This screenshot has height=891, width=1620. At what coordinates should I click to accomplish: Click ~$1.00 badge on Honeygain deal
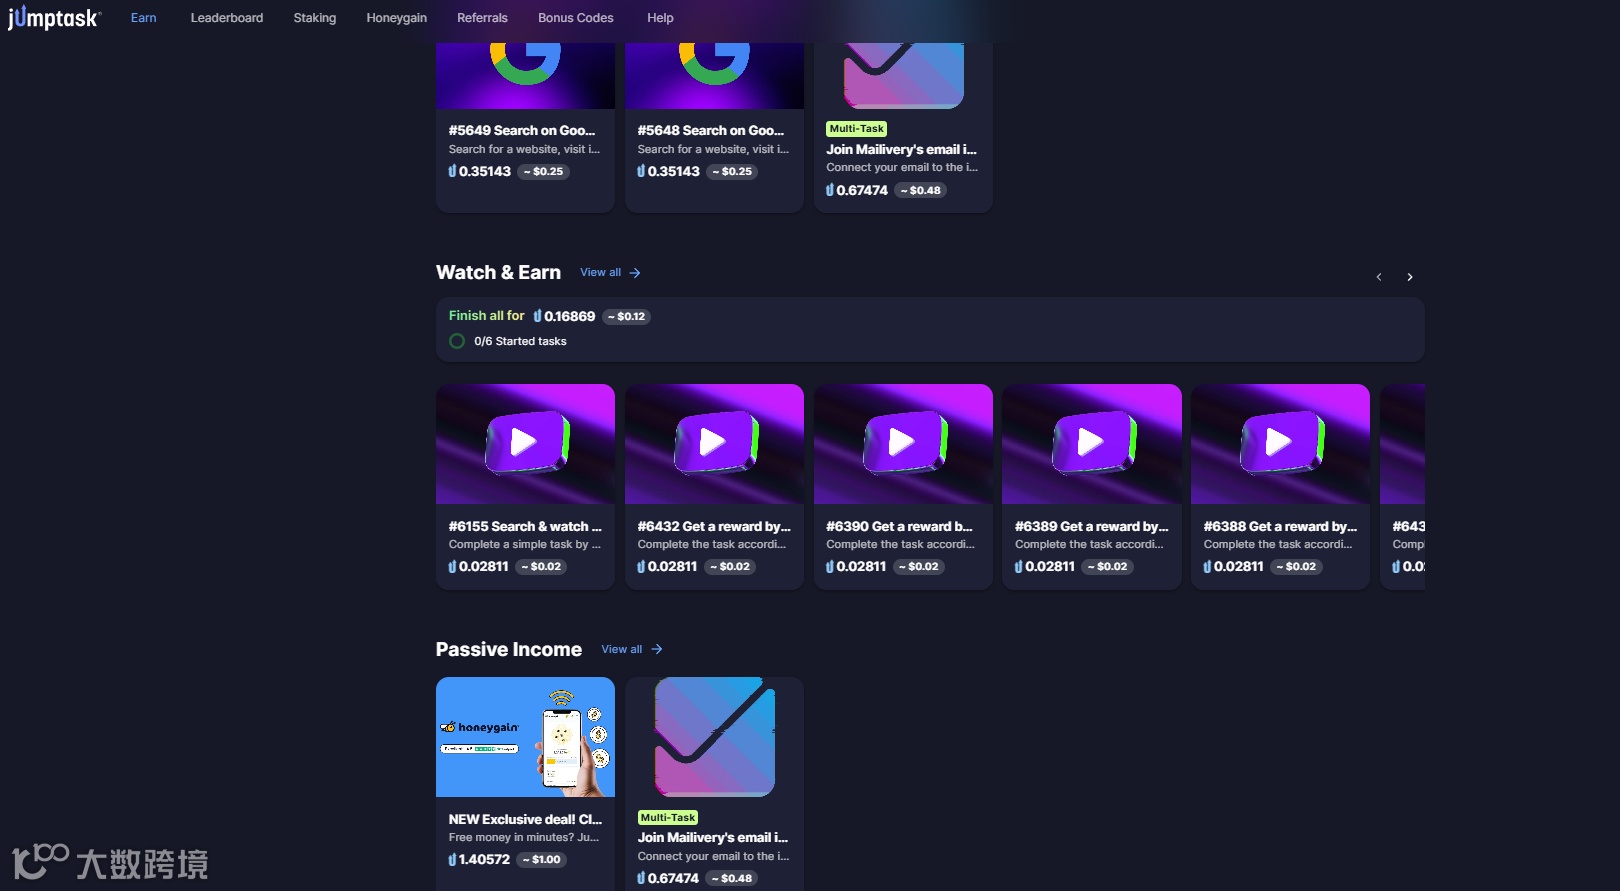tap(543, 859)
